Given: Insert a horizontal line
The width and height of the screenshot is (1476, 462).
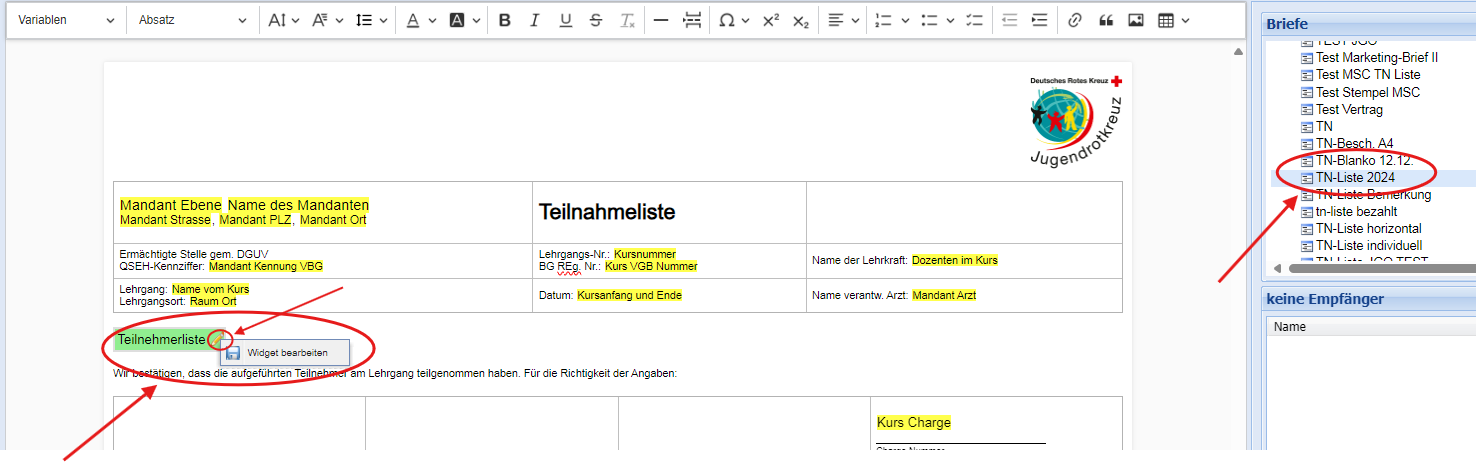Looking at the screenshot, I should pos(660,20).
